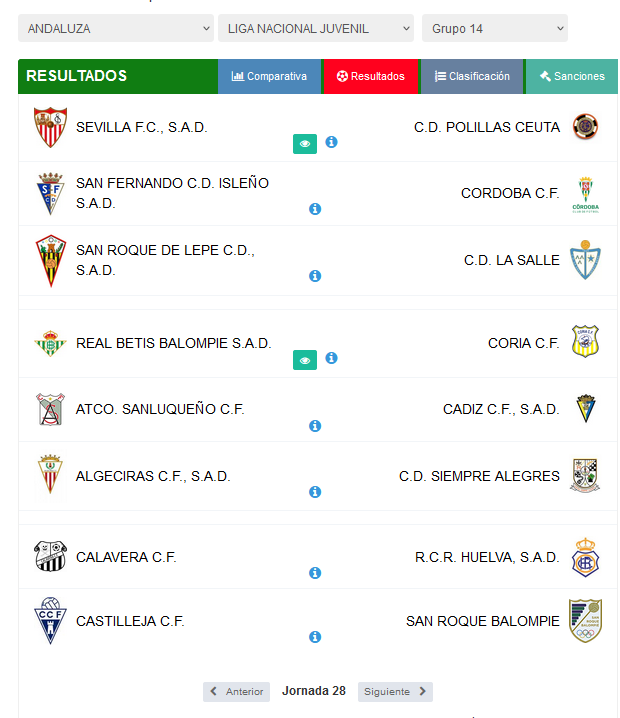
Task: Click info icon for Atco. Sanluqueño vs Cadiz
Action: (315, 426)
